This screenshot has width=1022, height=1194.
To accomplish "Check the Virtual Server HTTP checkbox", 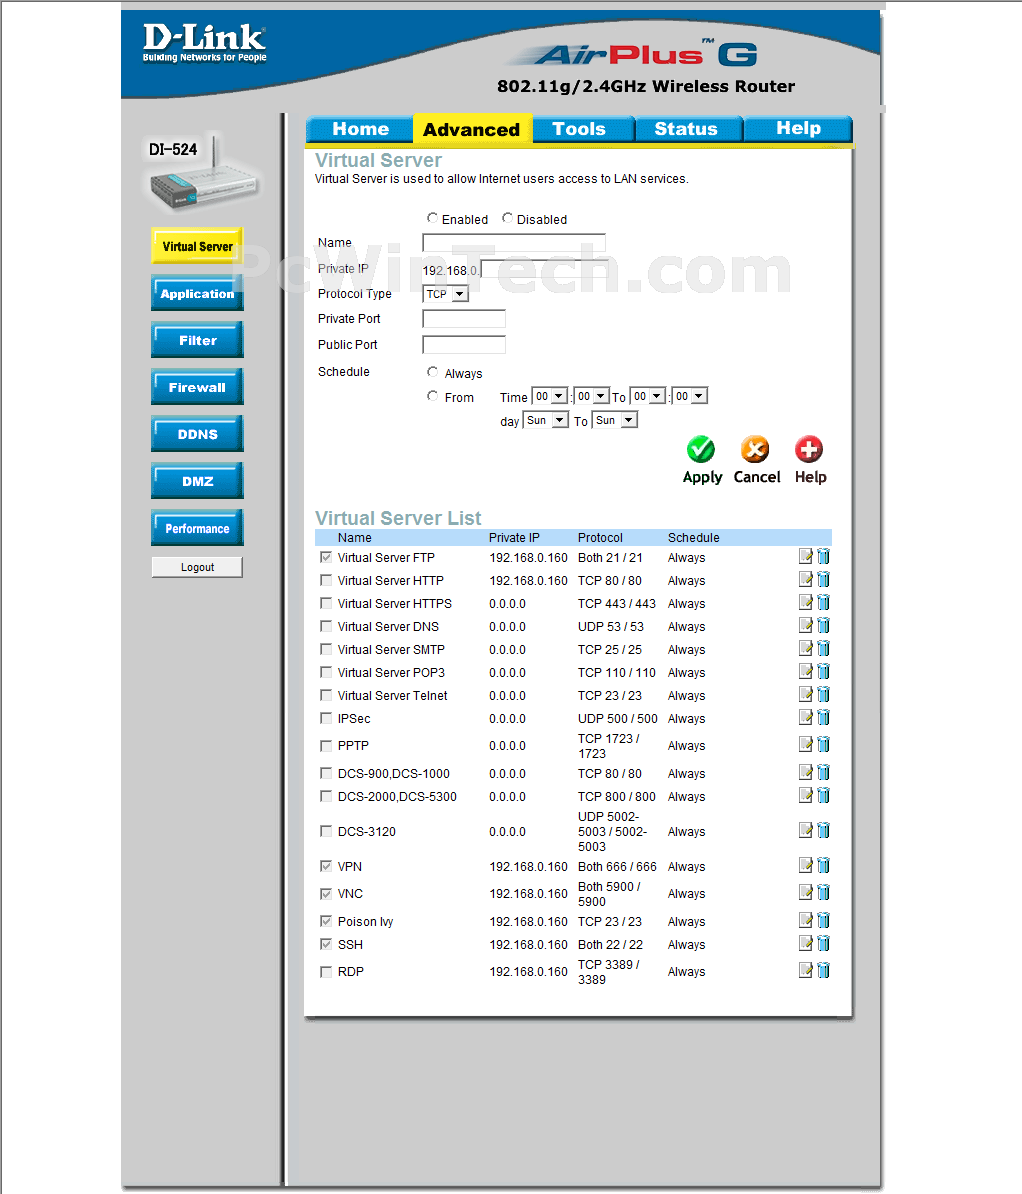I will click(x=326, y=580).
